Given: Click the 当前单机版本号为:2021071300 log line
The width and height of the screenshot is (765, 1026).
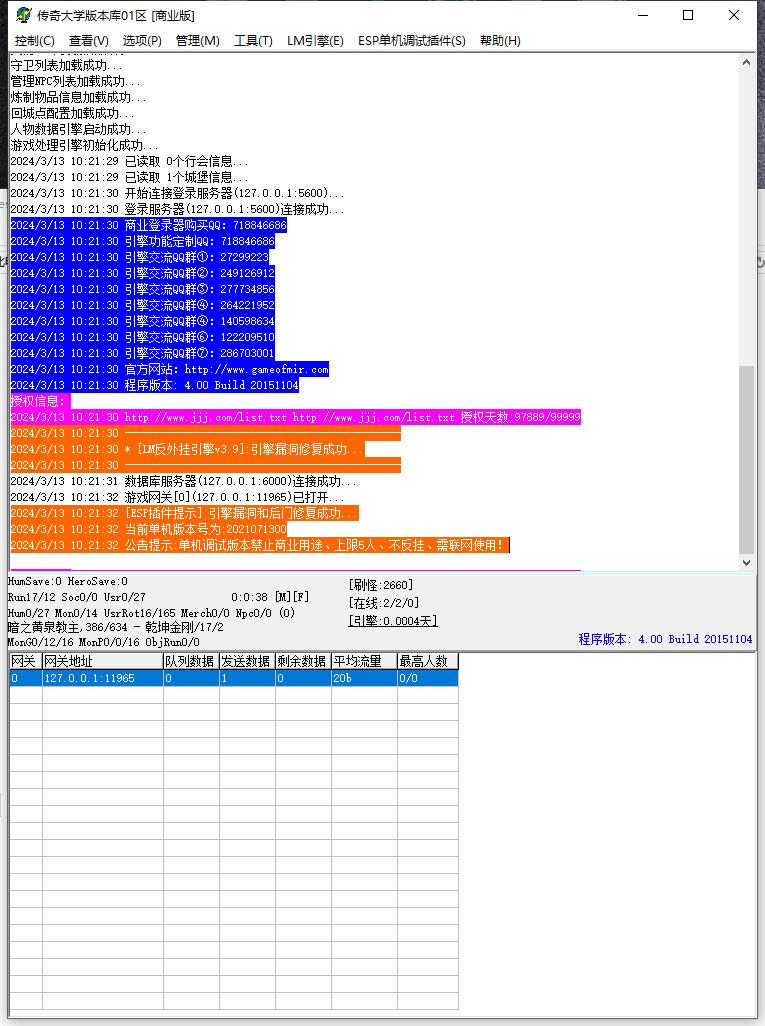Looking at the screenshot, I should click(149, 529).
